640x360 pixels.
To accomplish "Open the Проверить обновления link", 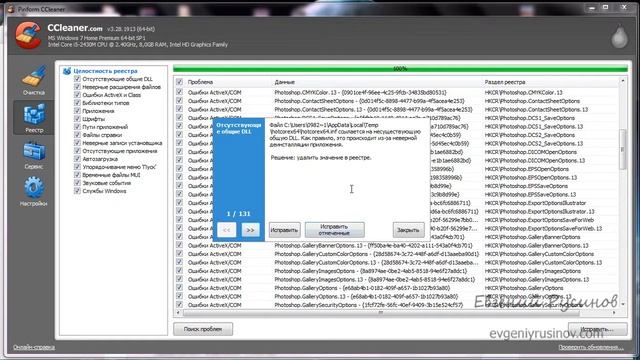I will (x=591, y=347).
